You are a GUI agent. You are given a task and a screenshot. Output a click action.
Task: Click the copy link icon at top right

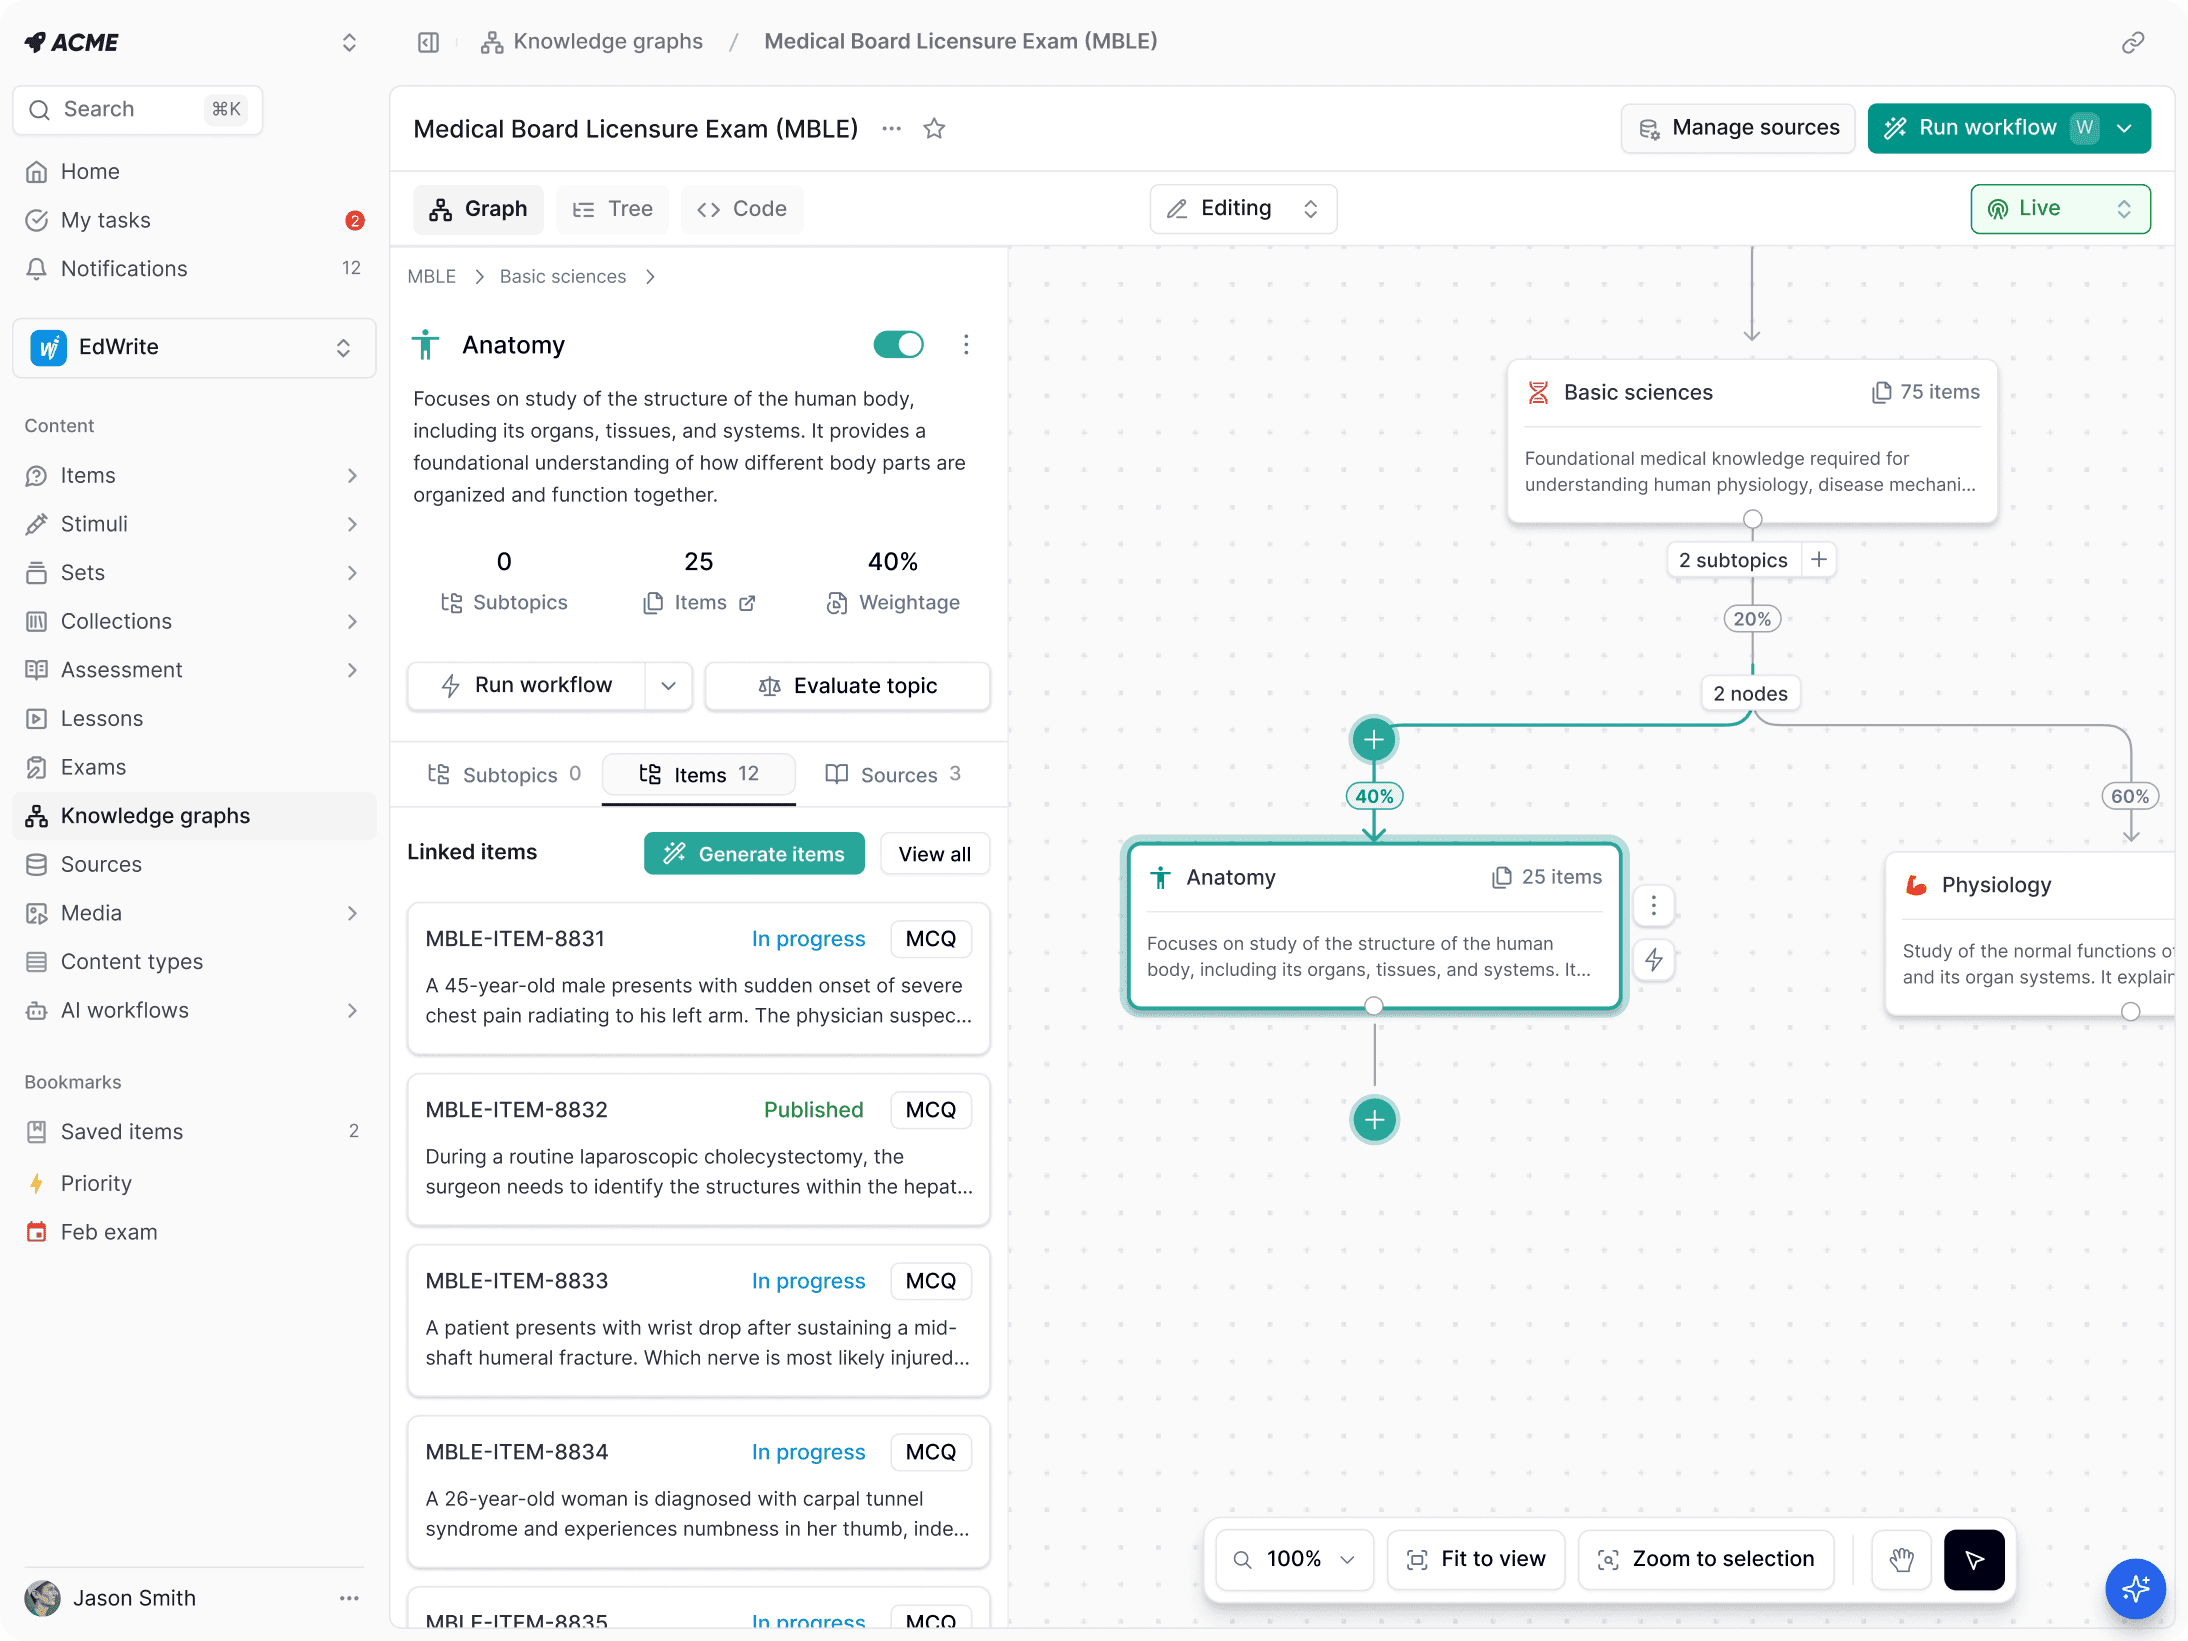(2132, 42)
